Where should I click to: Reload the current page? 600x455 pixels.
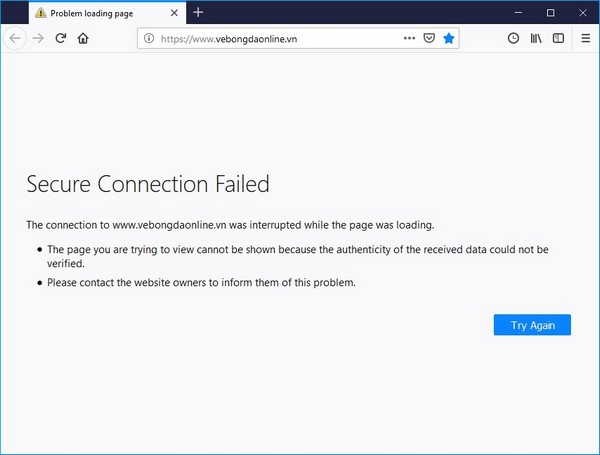(x=61, y=38)
